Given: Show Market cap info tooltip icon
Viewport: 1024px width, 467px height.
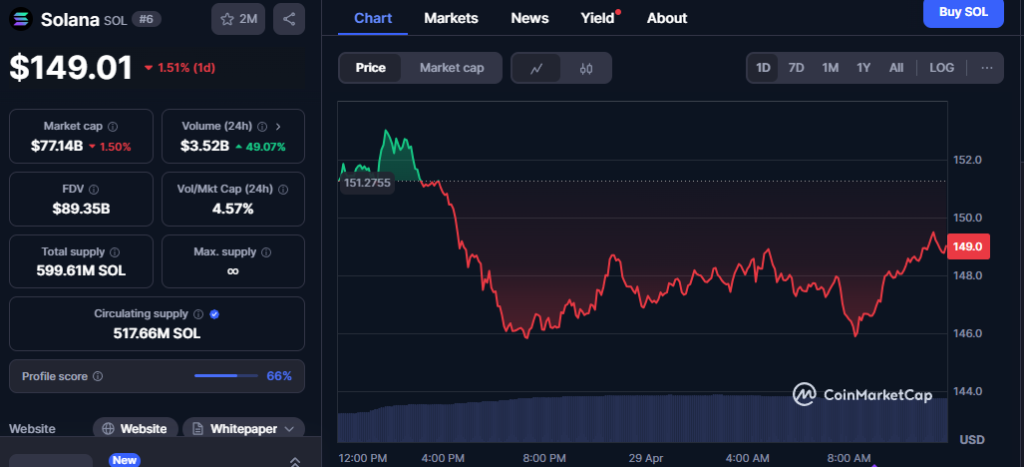Looking at the screenshot, I should point(112,126).
